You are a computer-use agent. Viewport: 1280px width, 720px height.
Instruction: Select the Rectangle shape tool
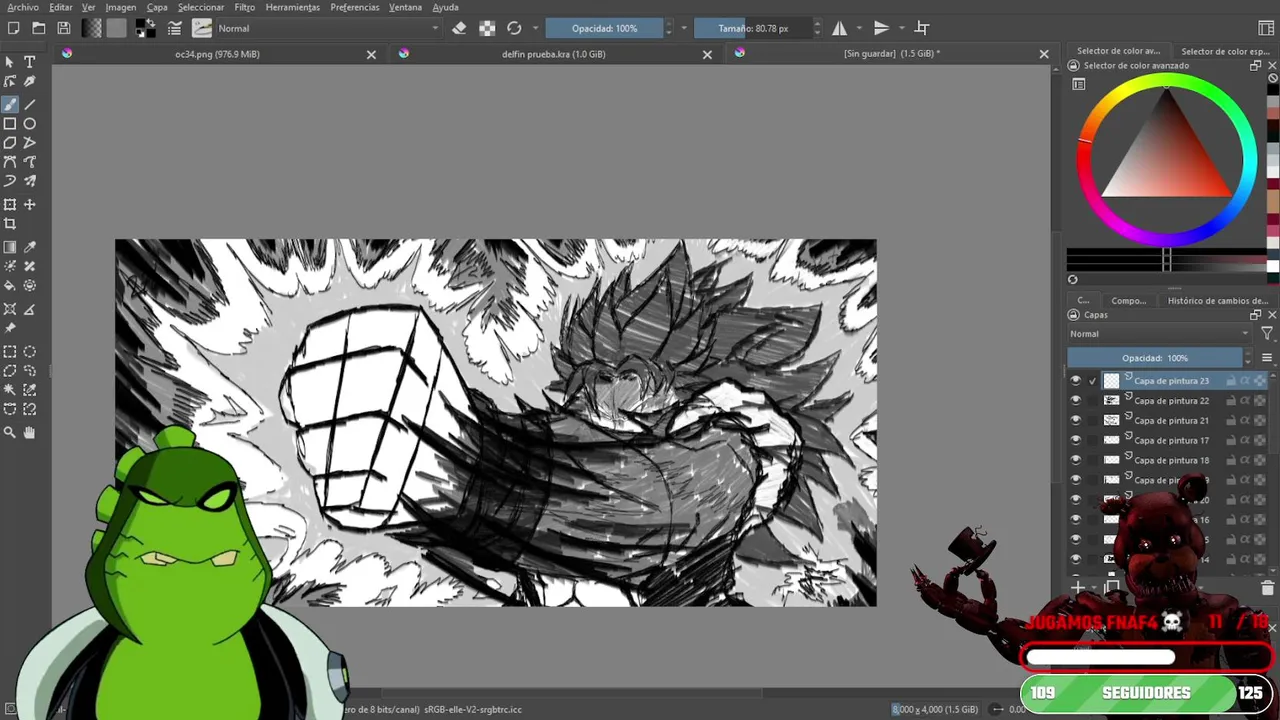[x=10, y=124]
